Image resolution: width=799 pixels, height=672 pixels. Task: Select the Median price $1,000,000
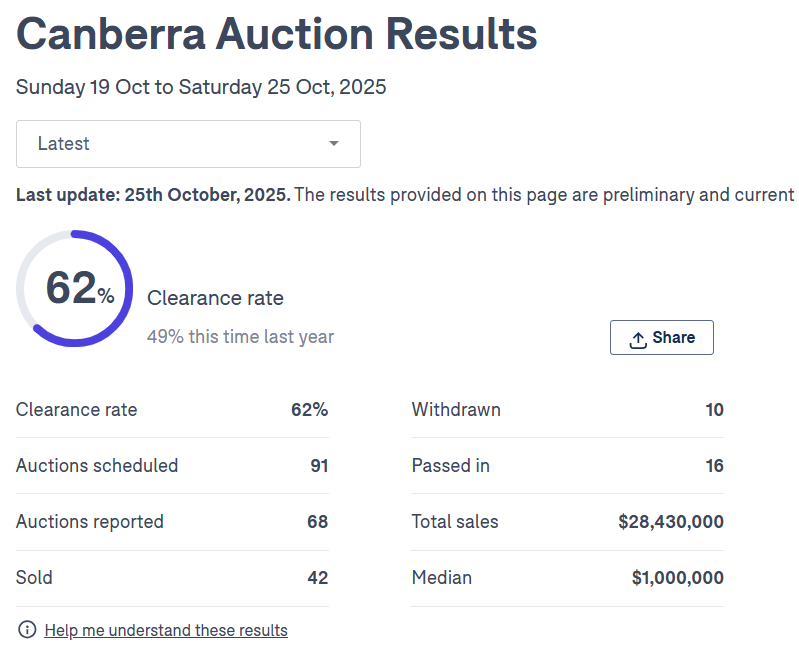(677, 578)
